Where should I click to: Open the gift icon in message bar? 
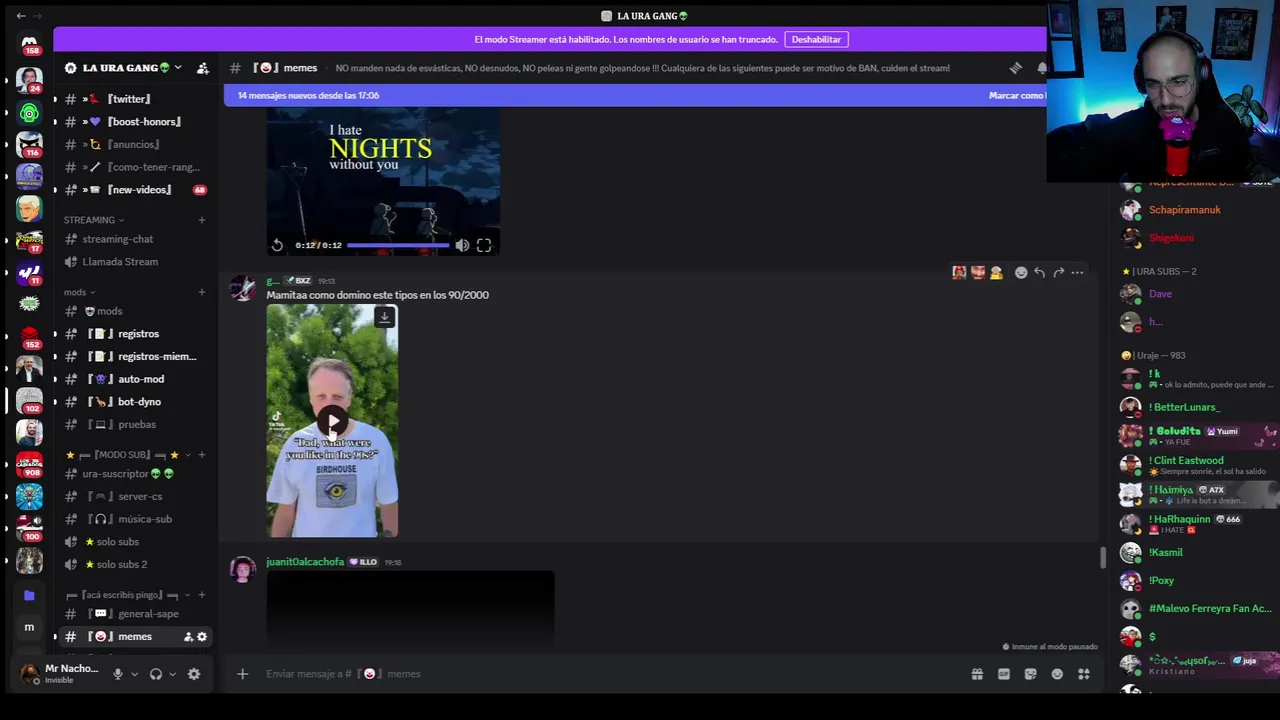click(x=977, y=674)
